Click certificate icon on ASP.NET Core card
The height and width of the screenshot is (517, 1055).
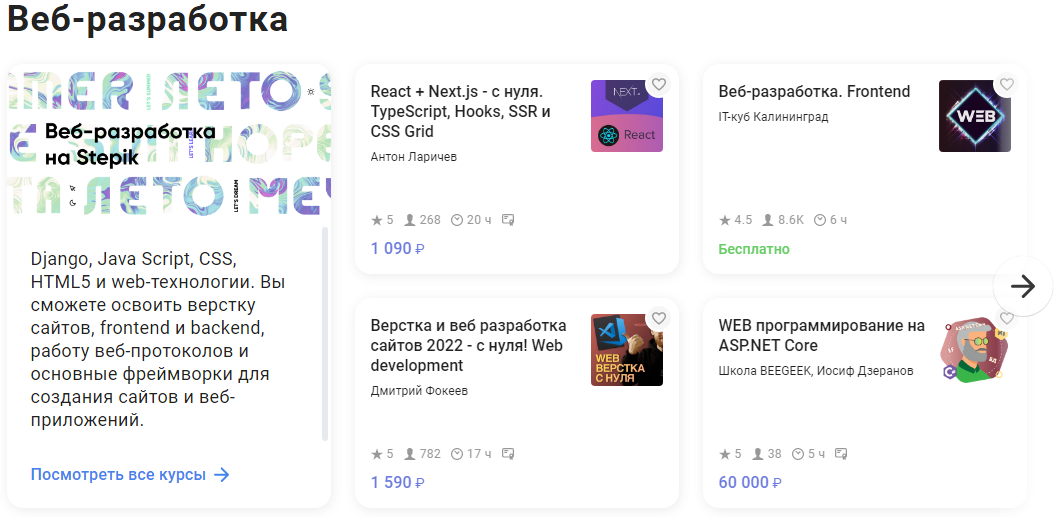(840, 454)
